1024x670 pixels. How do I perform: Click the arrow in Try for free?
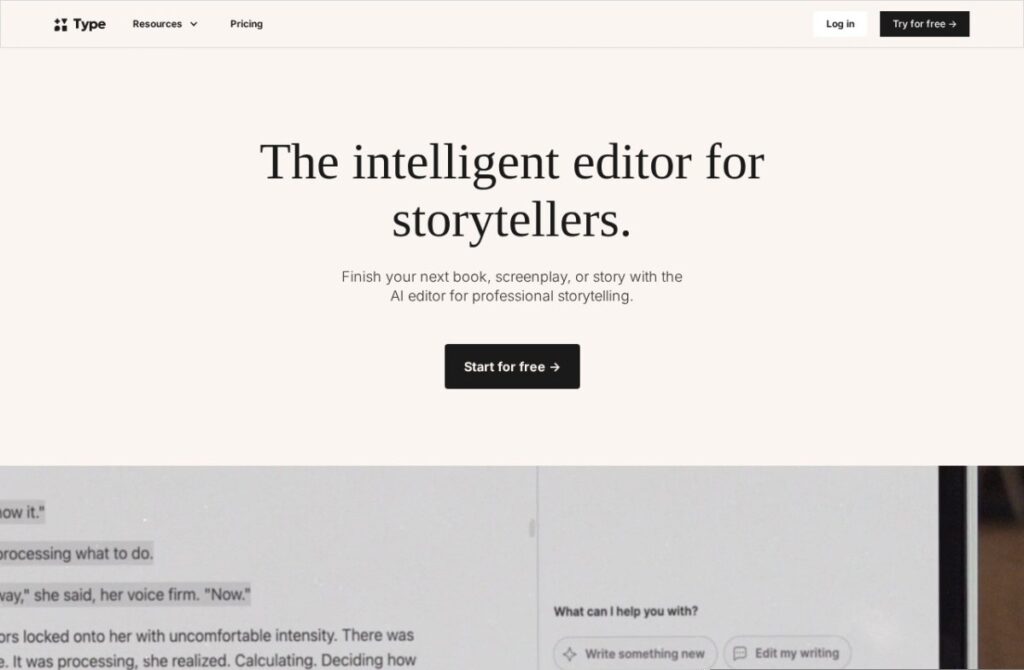(952, 24)
